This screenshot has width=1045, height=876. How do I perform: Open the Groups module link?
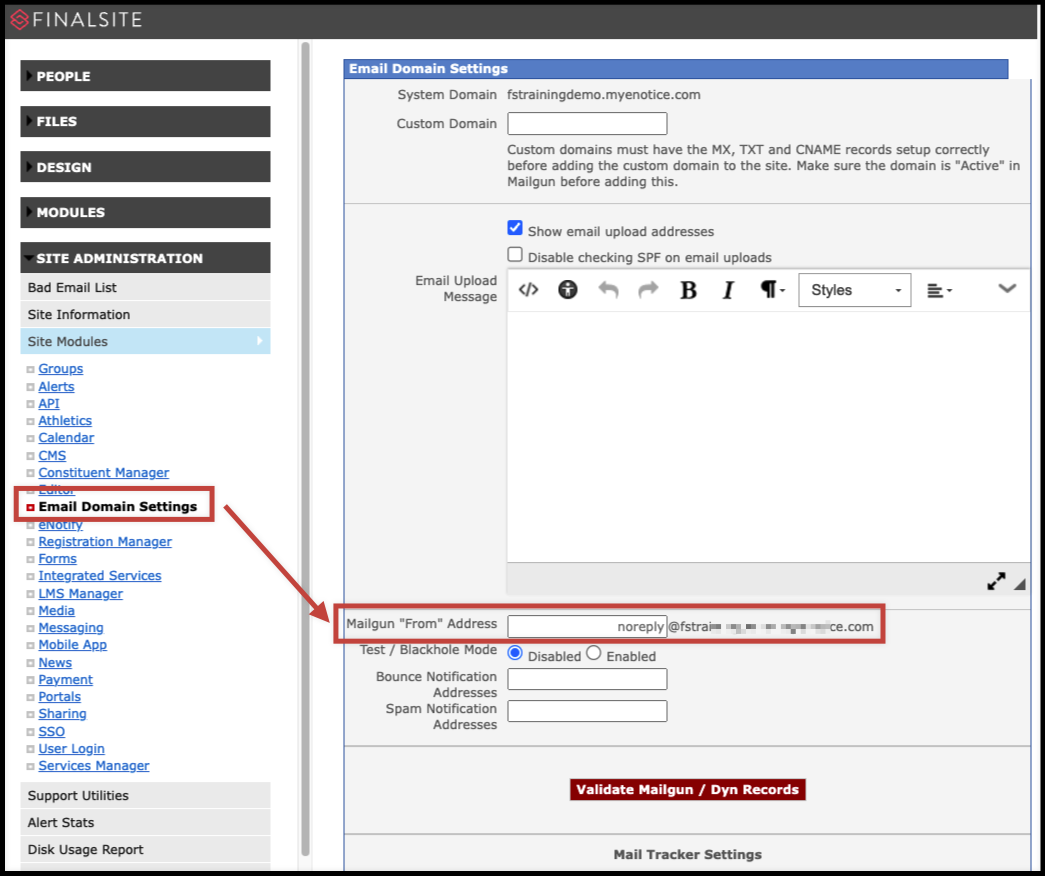61,369
